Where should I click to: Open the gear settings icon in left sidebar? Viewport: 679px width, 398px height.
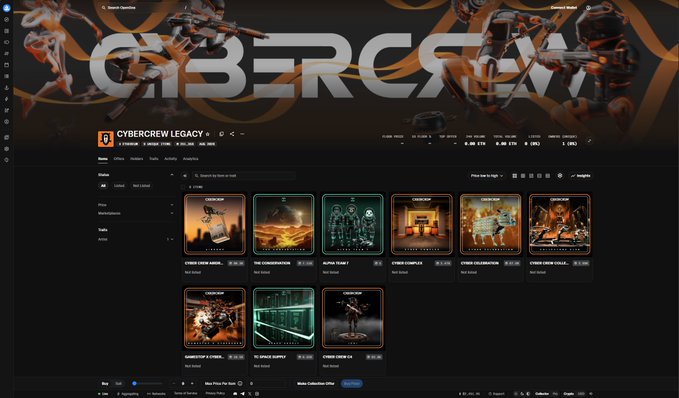6,149
